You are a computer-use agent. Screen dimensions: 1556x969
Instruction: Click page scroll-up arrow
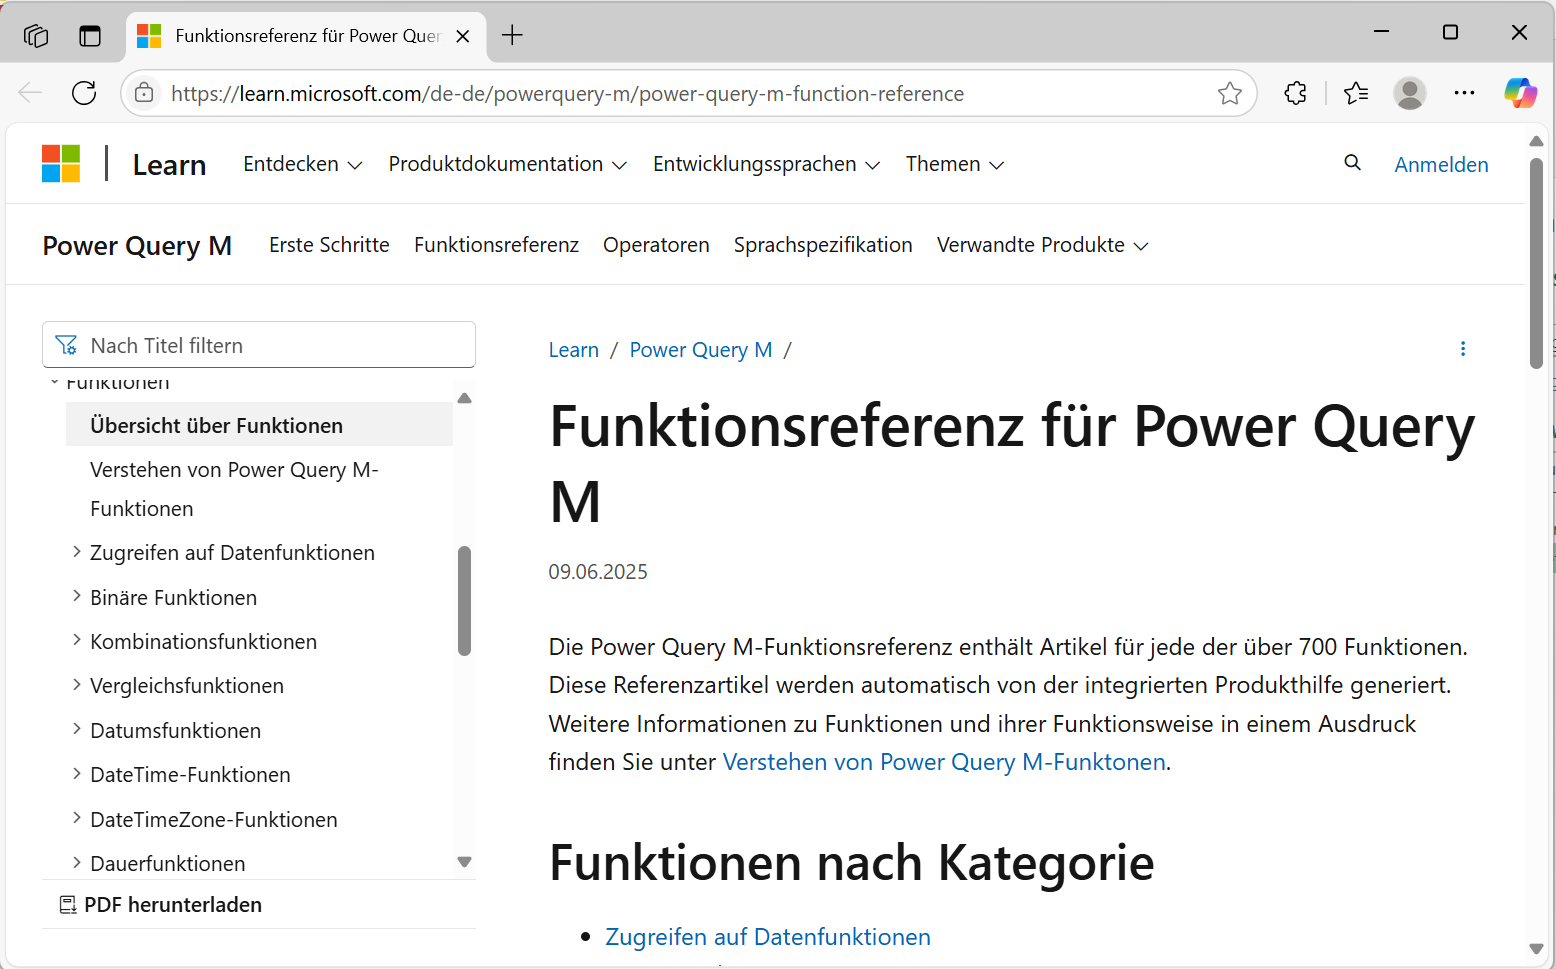1536,141
